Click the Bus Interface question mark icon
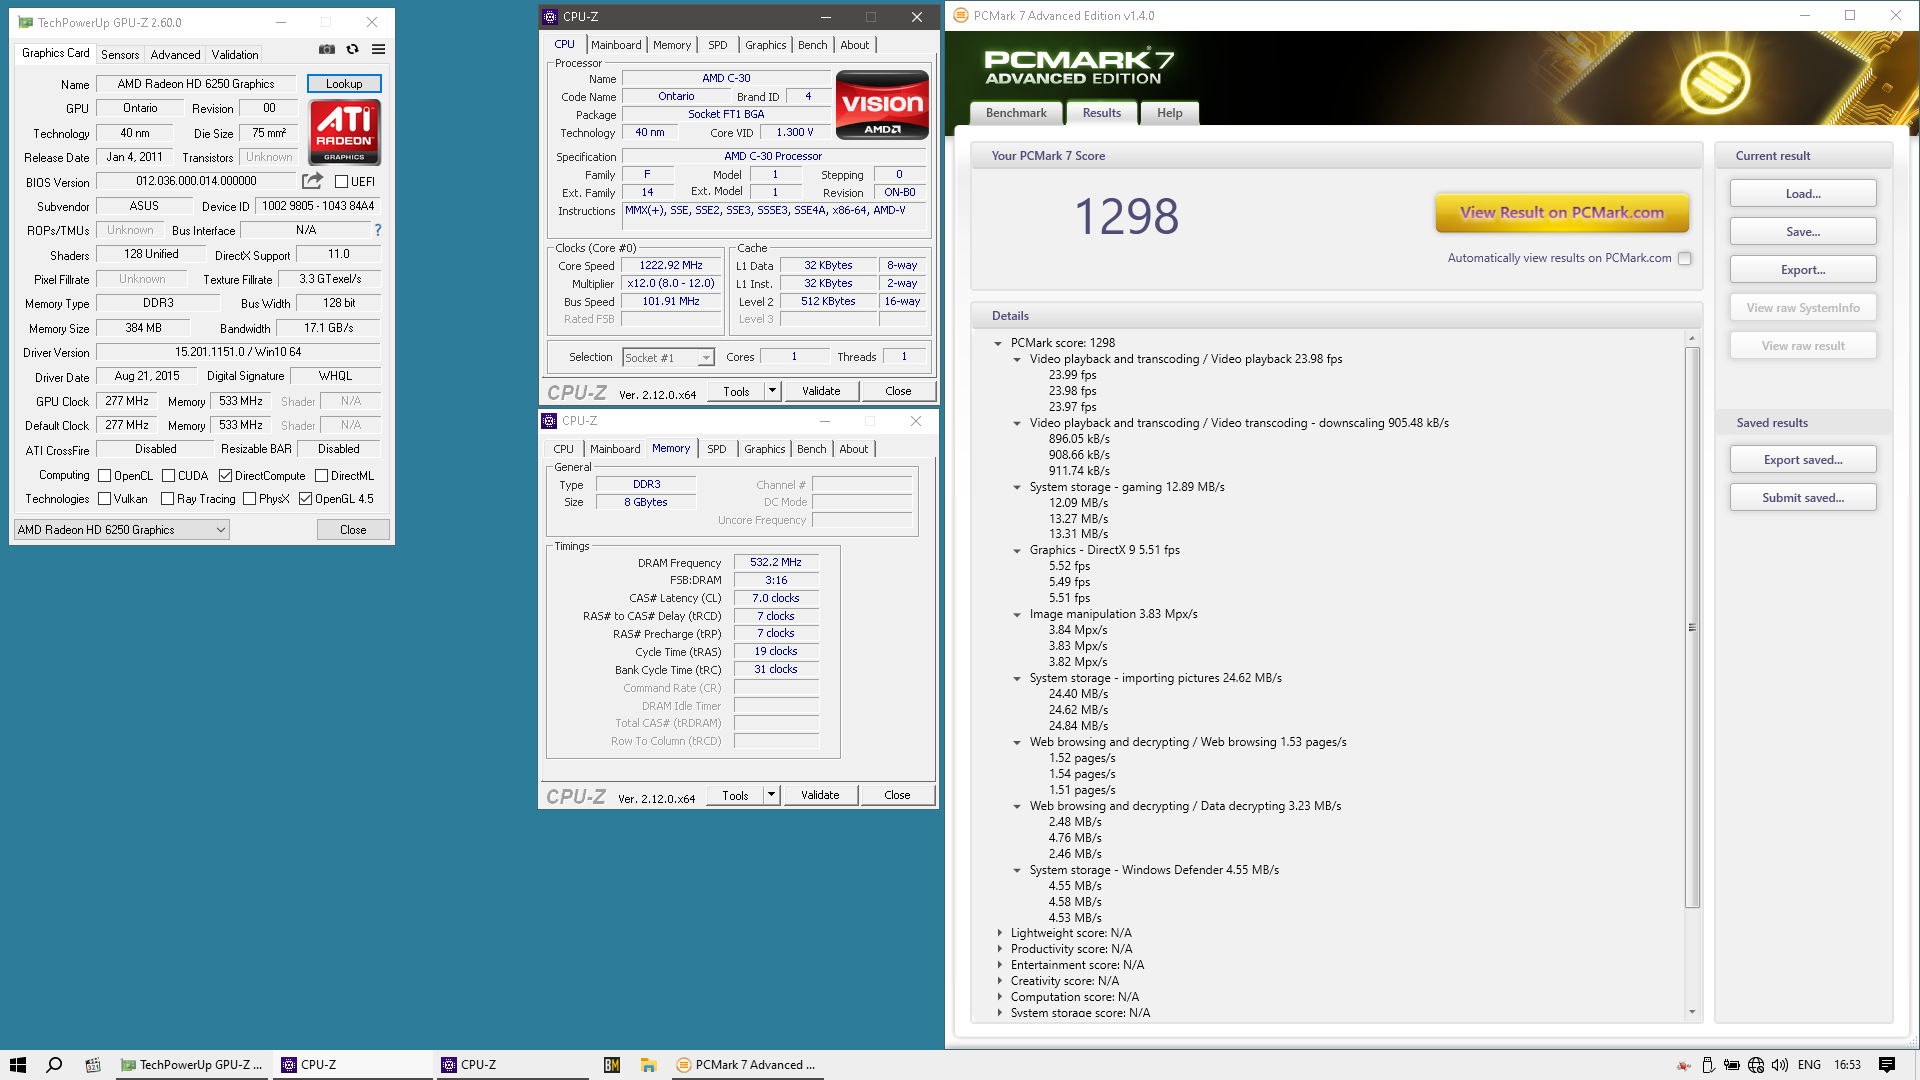The image size is (1920, 1080). pyautogui.click(x=378, y=230)
